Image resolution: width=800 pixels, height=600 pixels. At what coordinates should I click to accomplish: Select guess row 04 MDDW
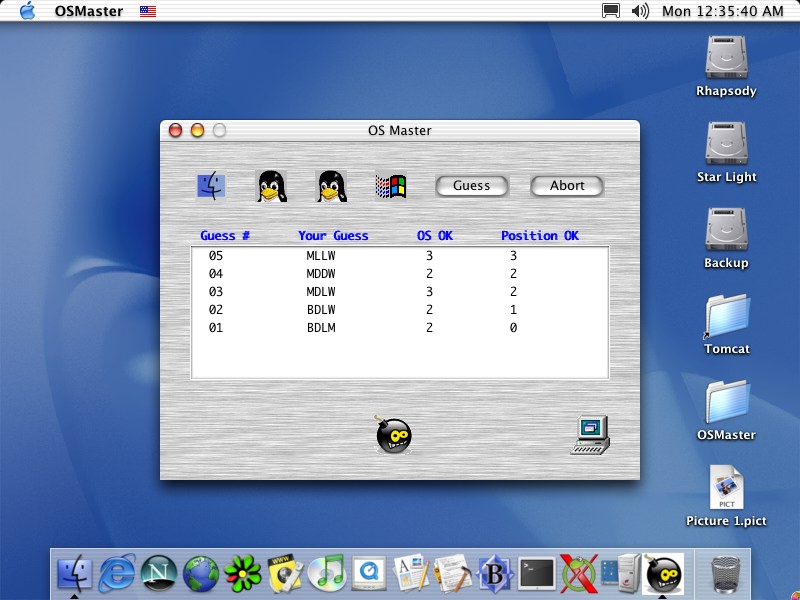399,273
